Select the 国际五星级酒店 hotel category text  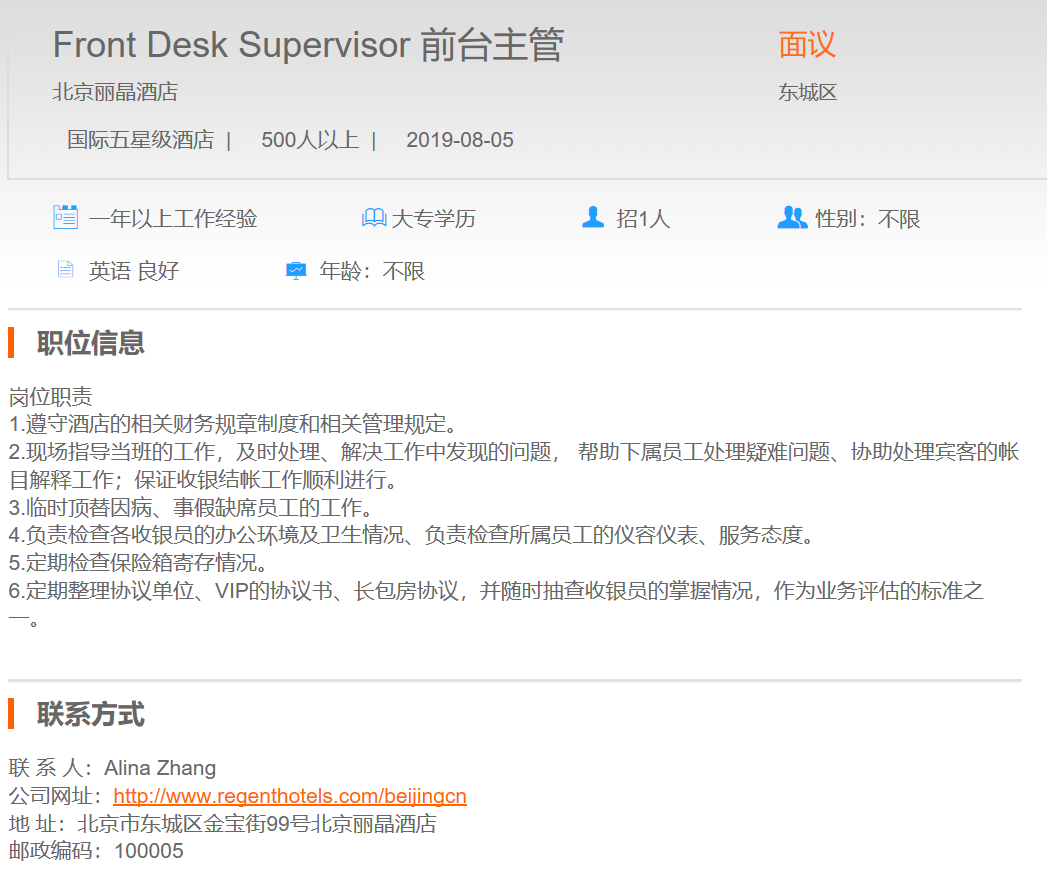tap(140, 140)
